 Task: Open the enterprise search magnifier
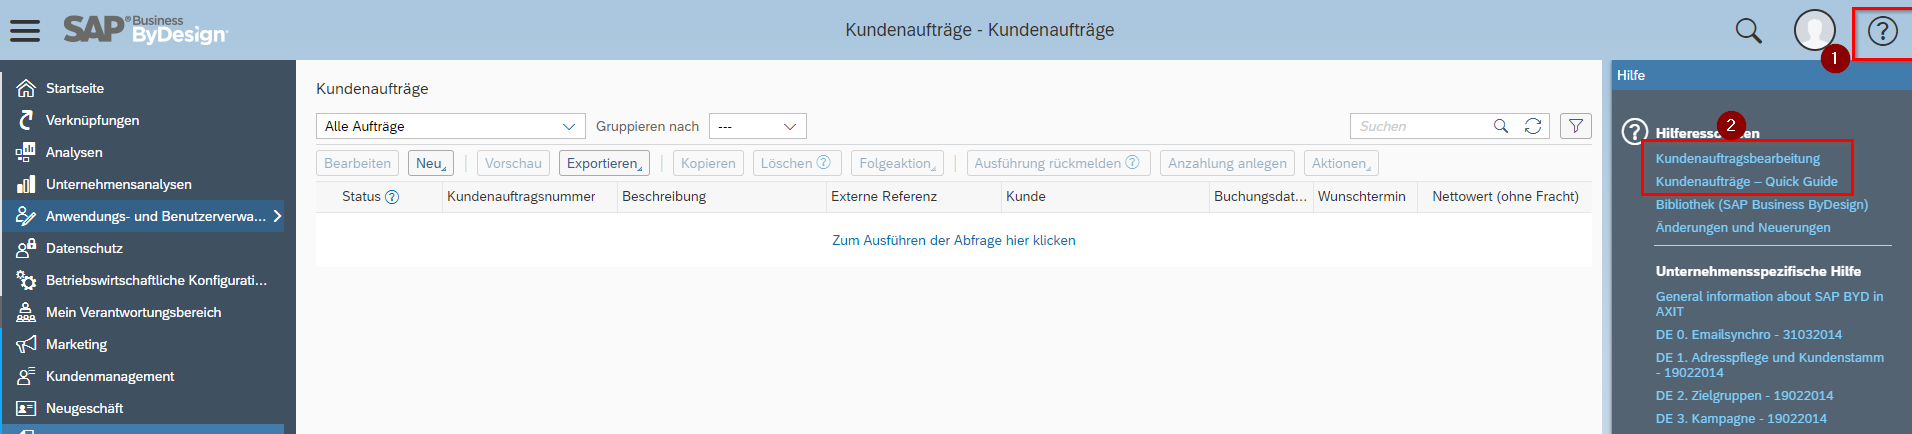[1748, 30]
